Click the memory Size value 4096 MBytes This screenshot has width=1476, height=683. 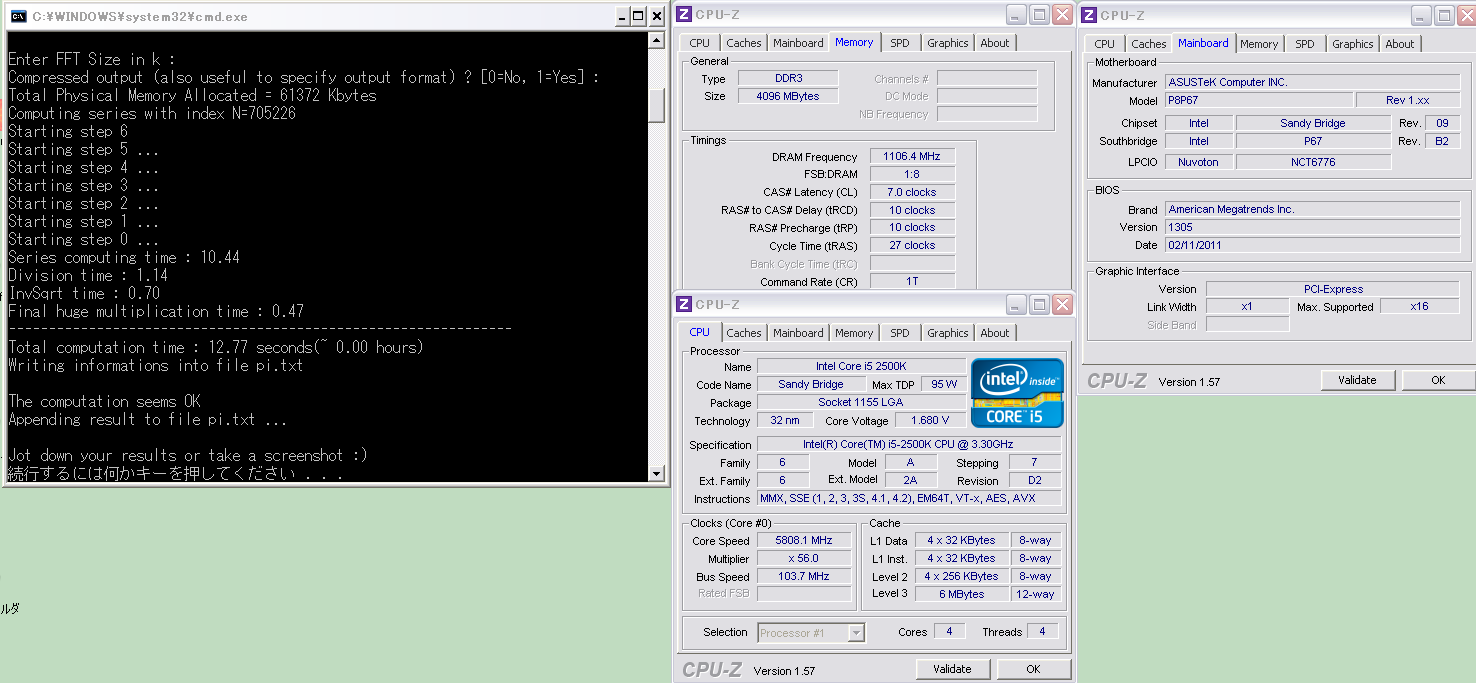pyautogui.click(x=788, y=96)
